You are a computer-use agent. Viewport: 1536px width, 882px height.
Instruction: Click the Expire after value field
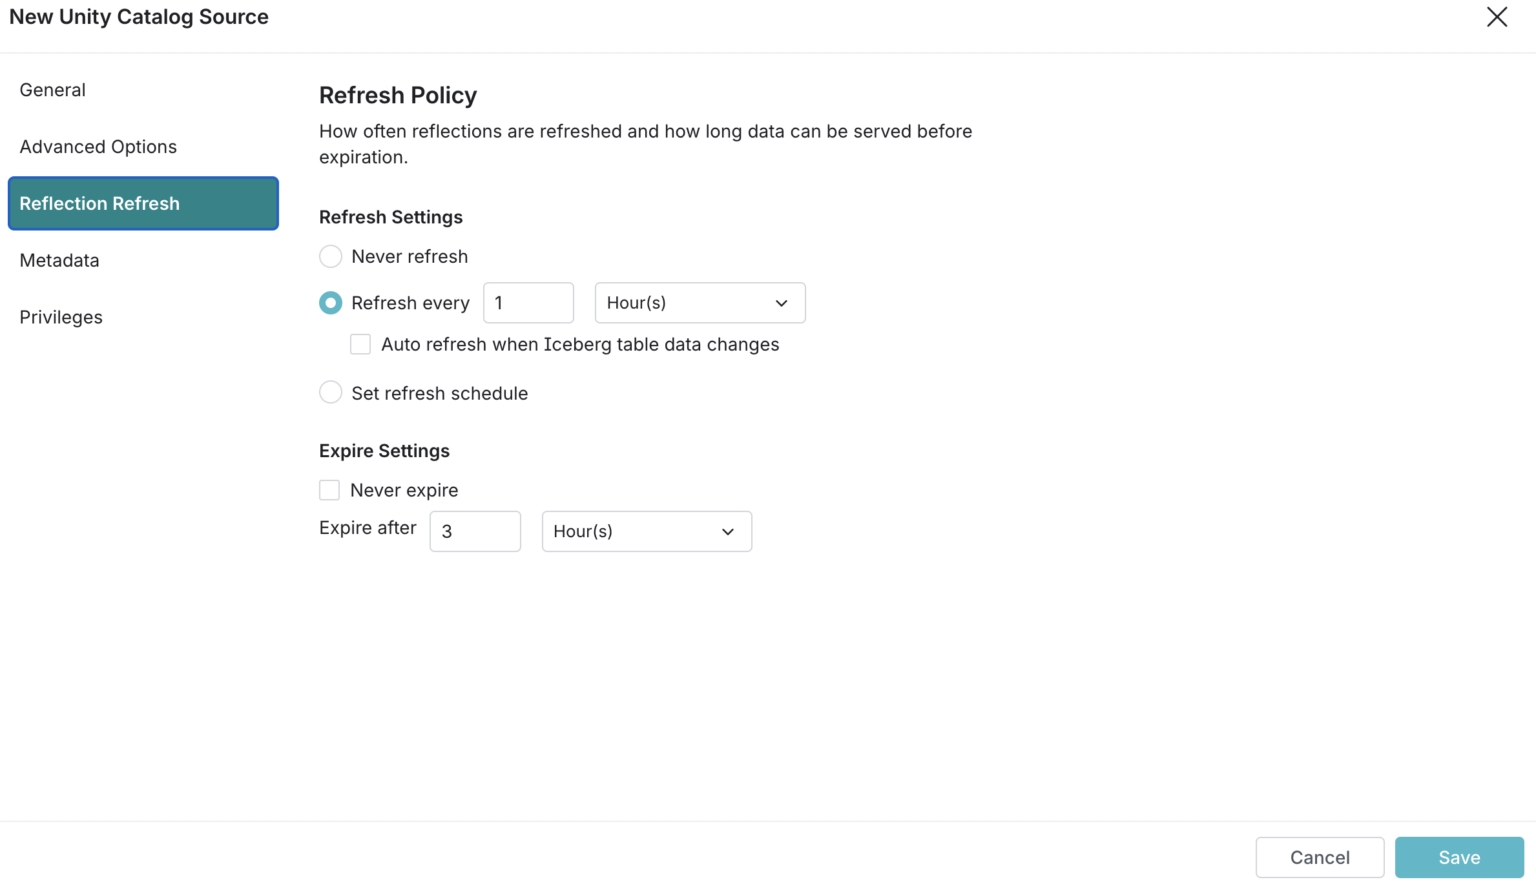[475, 531]
